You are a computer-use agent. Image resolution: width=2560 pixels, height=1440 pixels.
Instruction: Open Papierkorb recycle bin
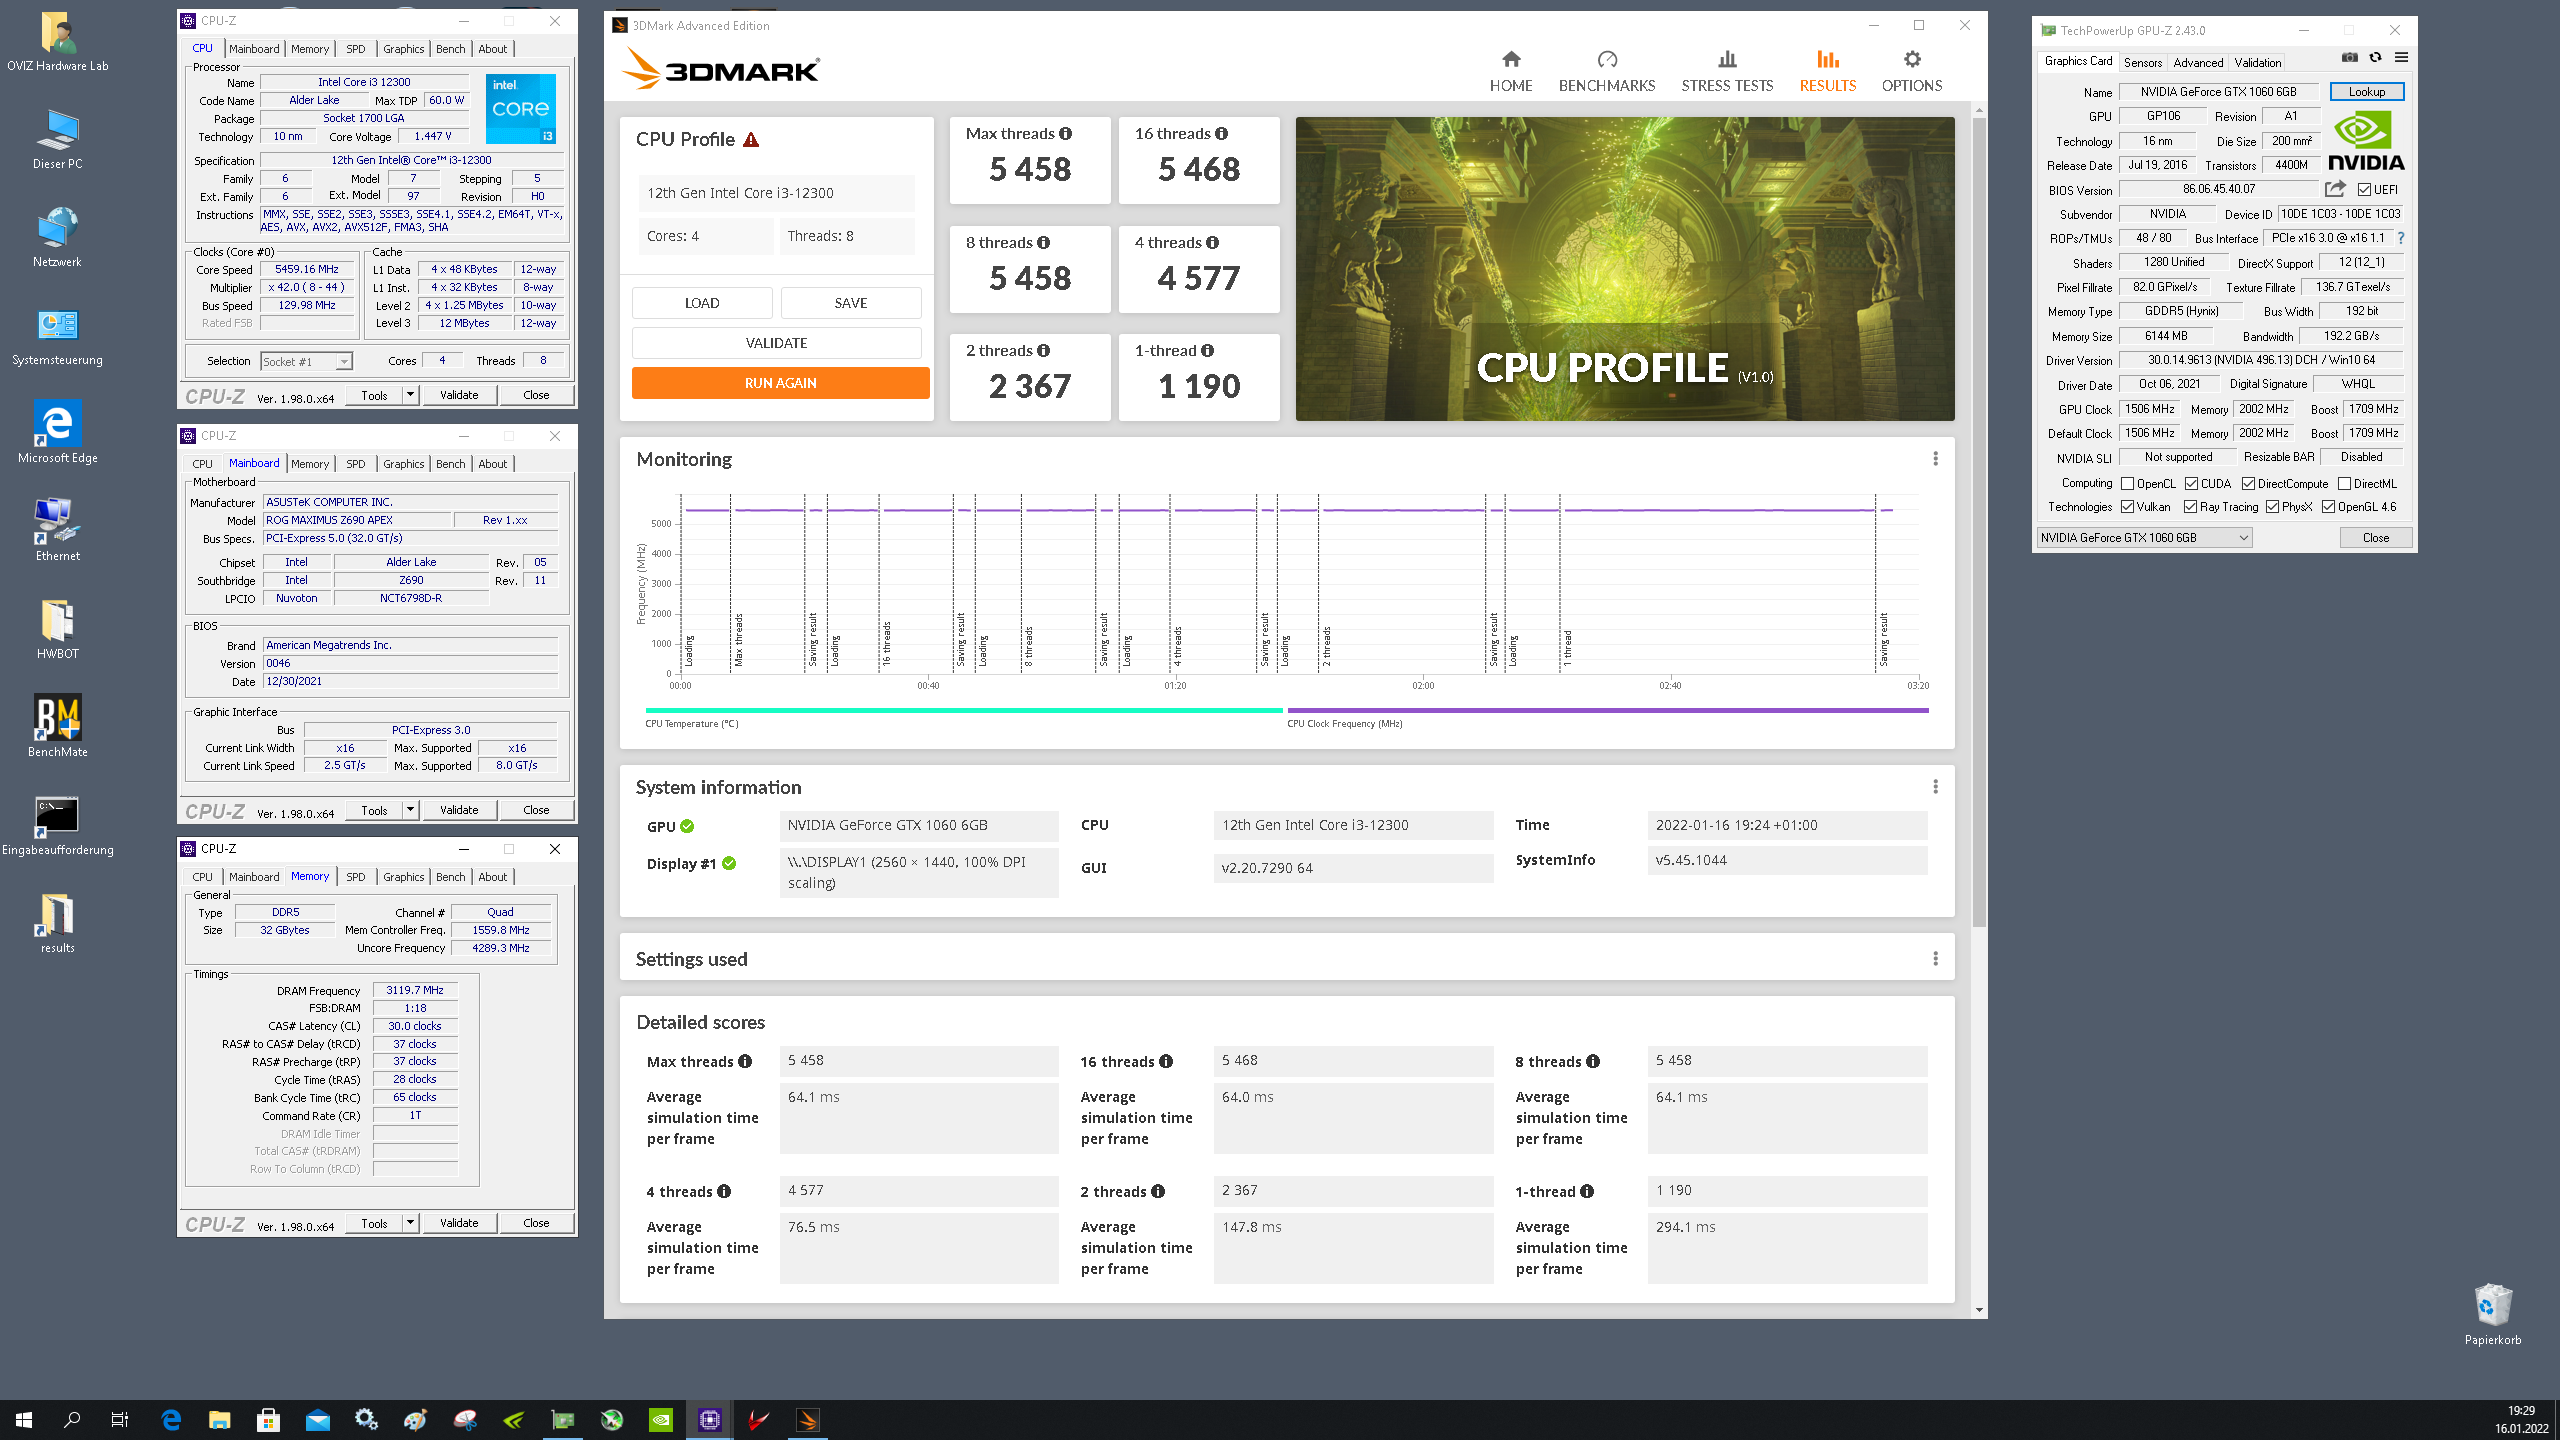[2492, 1314]
